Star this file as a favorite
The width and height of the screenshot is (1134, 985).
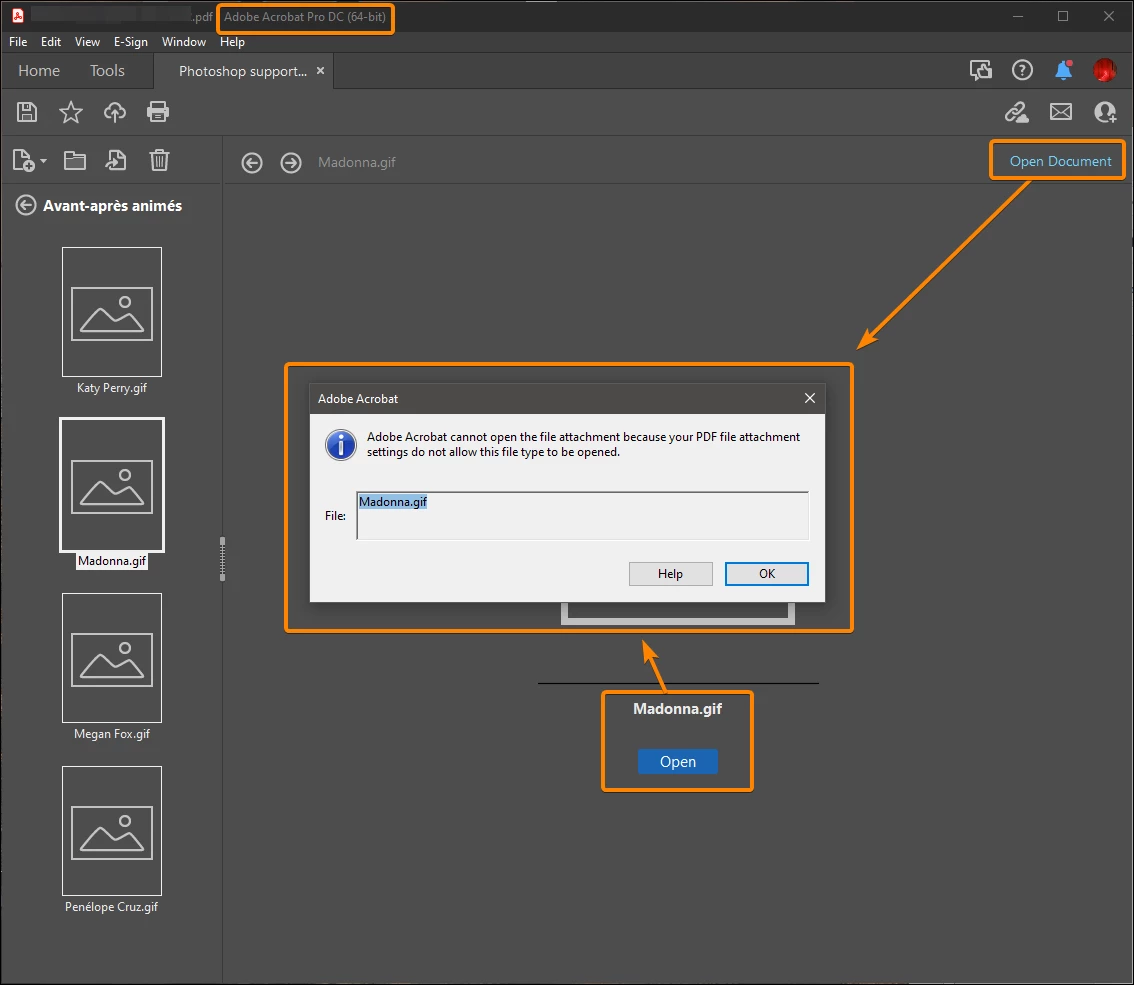click(71, 112)
